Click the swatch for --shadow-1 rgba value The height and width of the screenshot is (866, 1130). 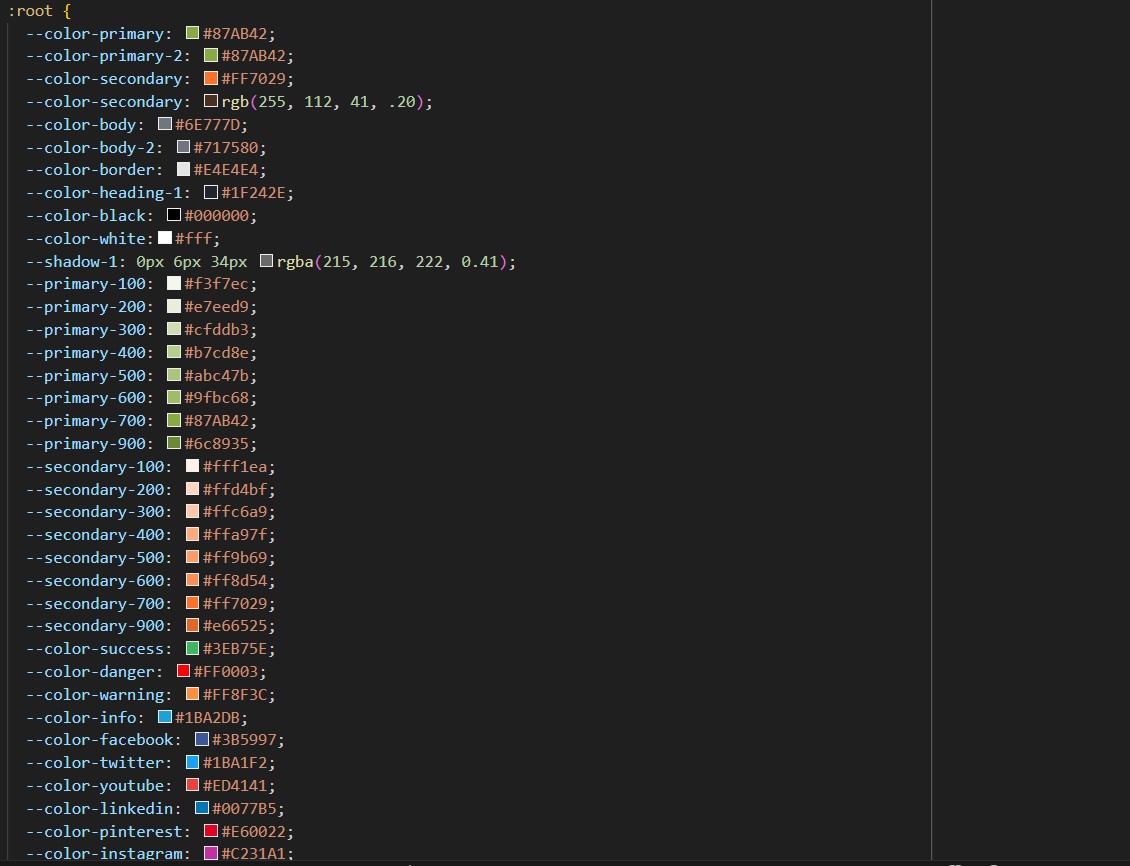[266, 260]
